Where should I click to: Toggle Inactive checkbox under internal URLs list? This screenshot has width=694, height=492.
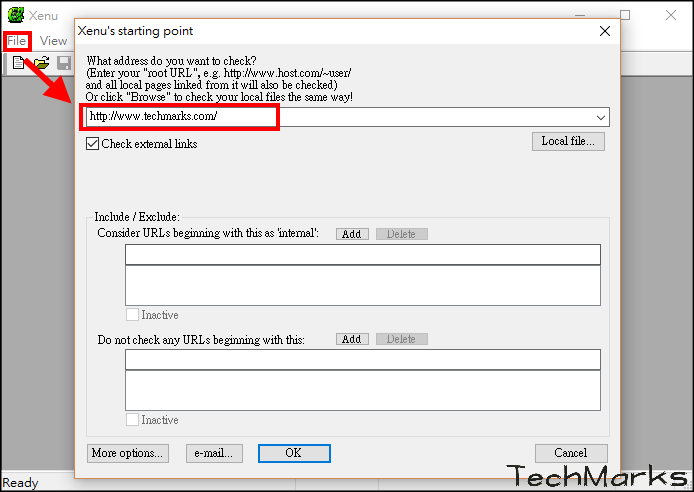[132, 315]
